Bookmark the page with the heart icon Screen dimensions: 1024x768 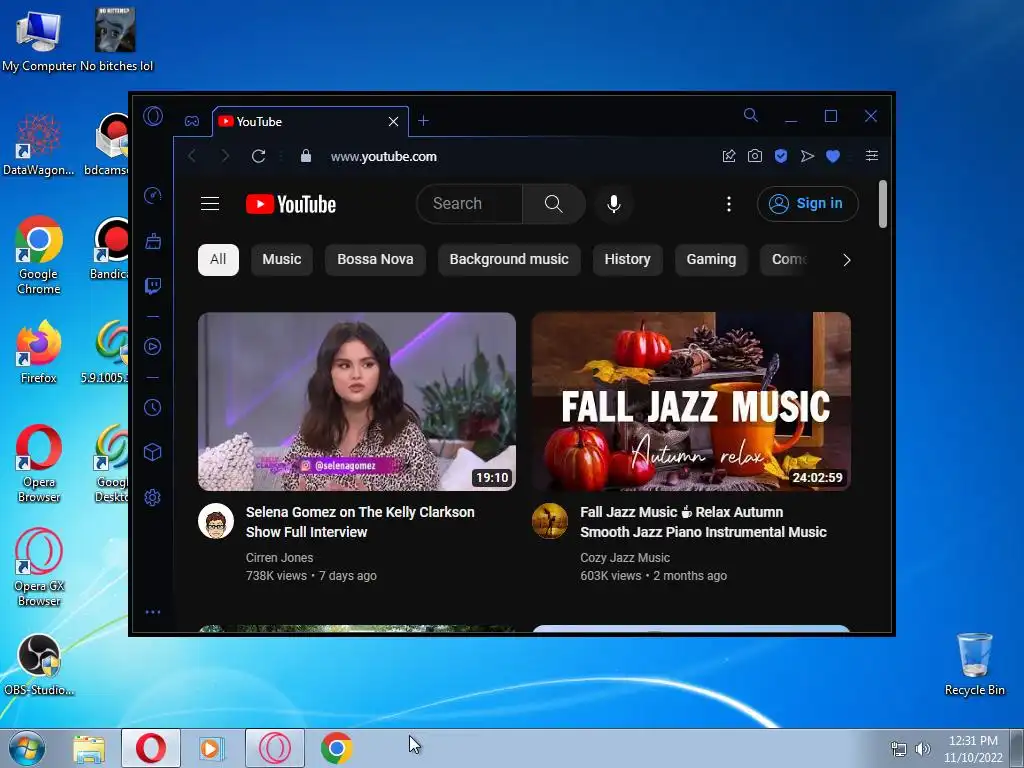[833, 156]
